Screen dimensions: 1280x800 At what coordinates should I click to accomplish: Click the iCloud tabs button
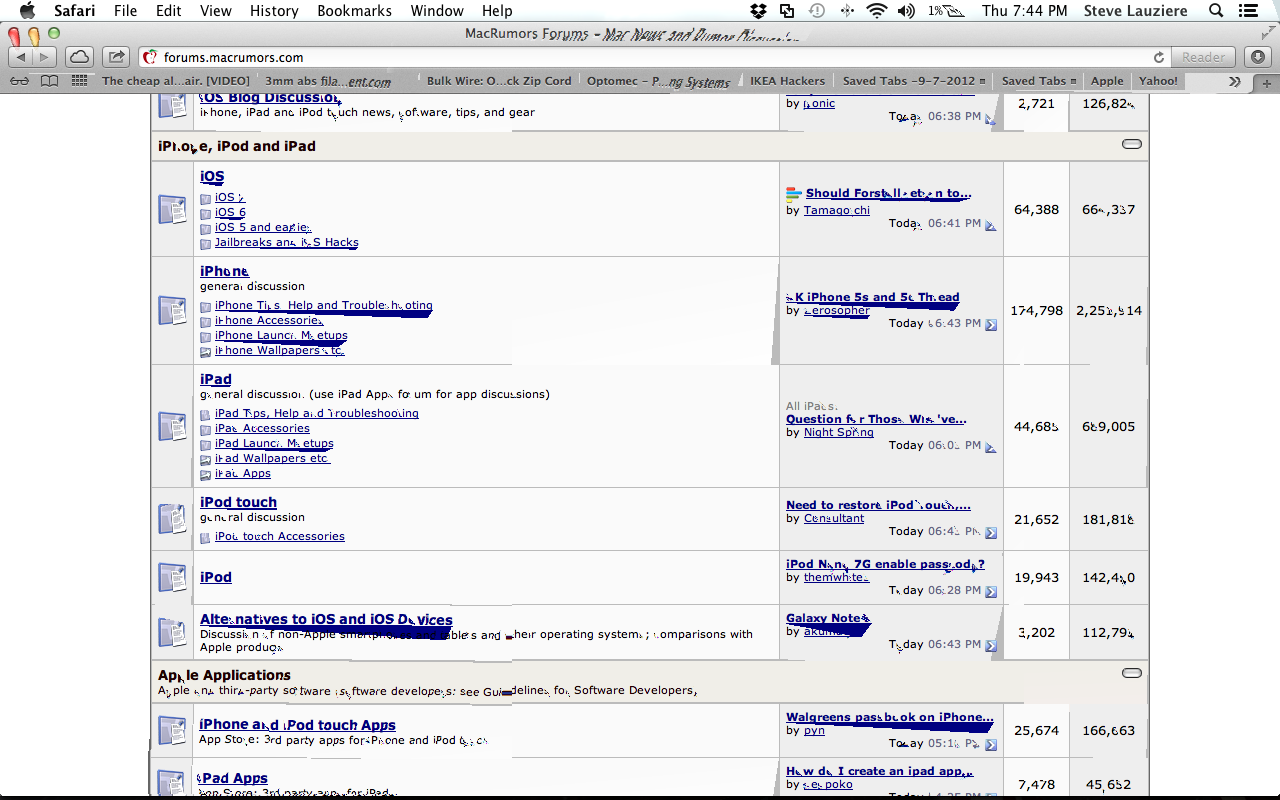point(79,57)
